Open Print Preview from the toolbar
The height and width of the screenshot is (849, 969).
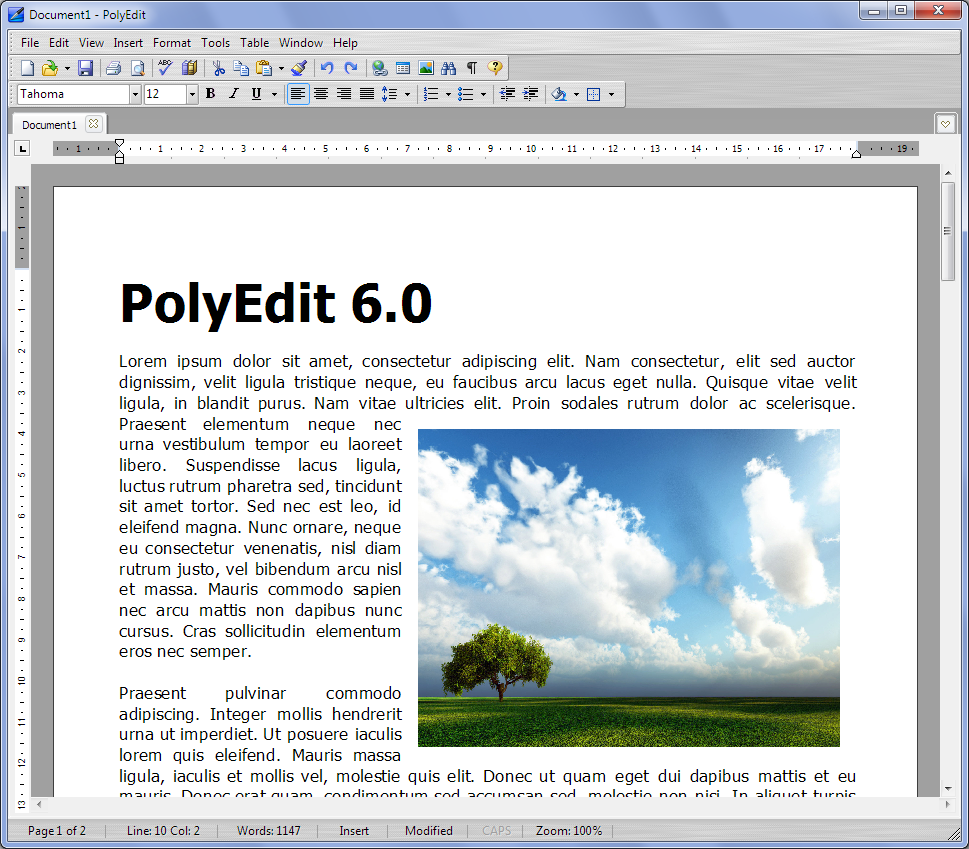coord(137,68)
